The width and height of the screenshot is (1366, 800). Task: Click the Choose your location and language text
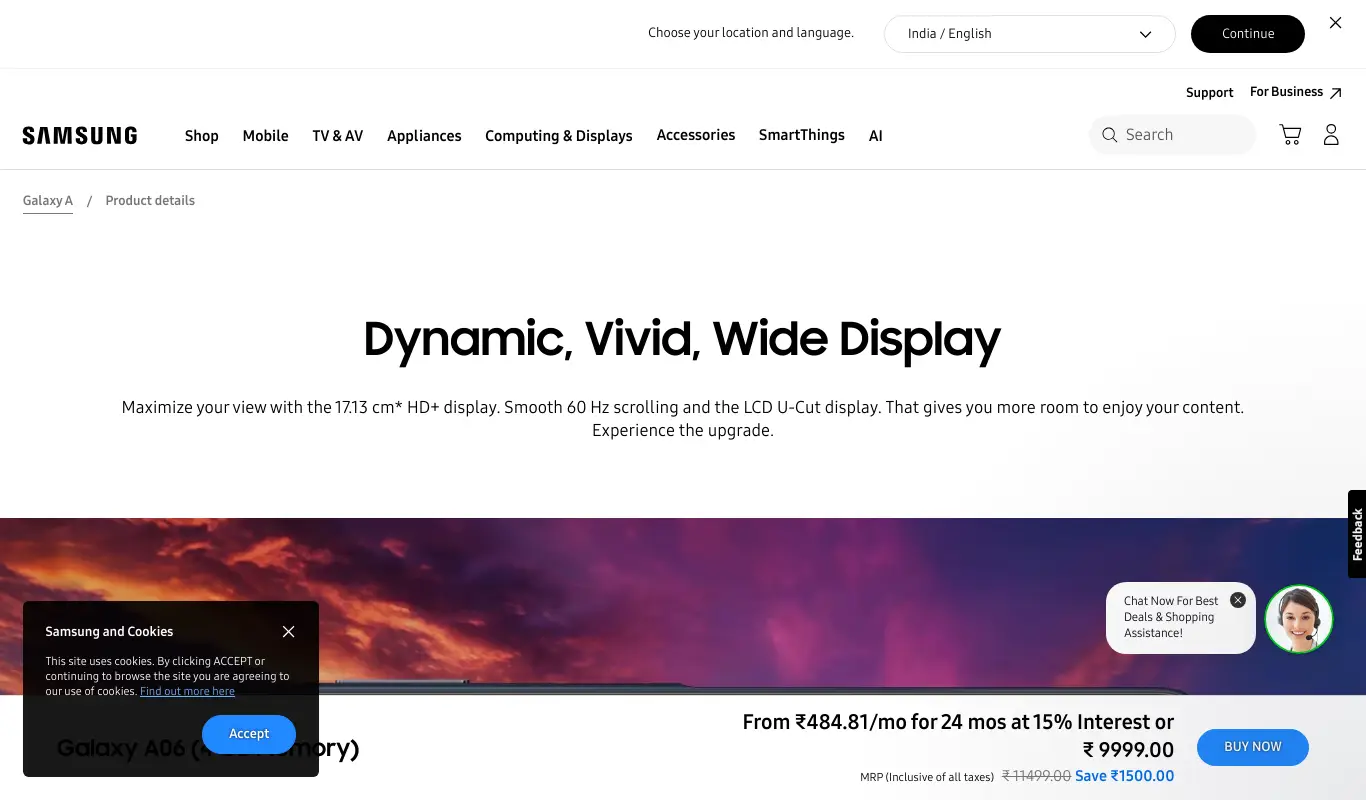[751, 33]
